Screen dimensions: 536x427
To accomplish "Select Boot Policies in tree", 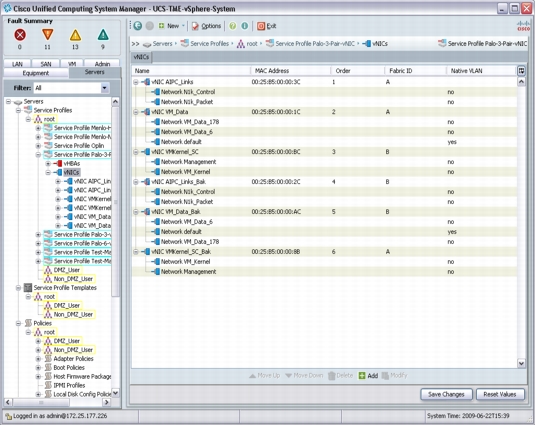I will [x=69, y=368].
